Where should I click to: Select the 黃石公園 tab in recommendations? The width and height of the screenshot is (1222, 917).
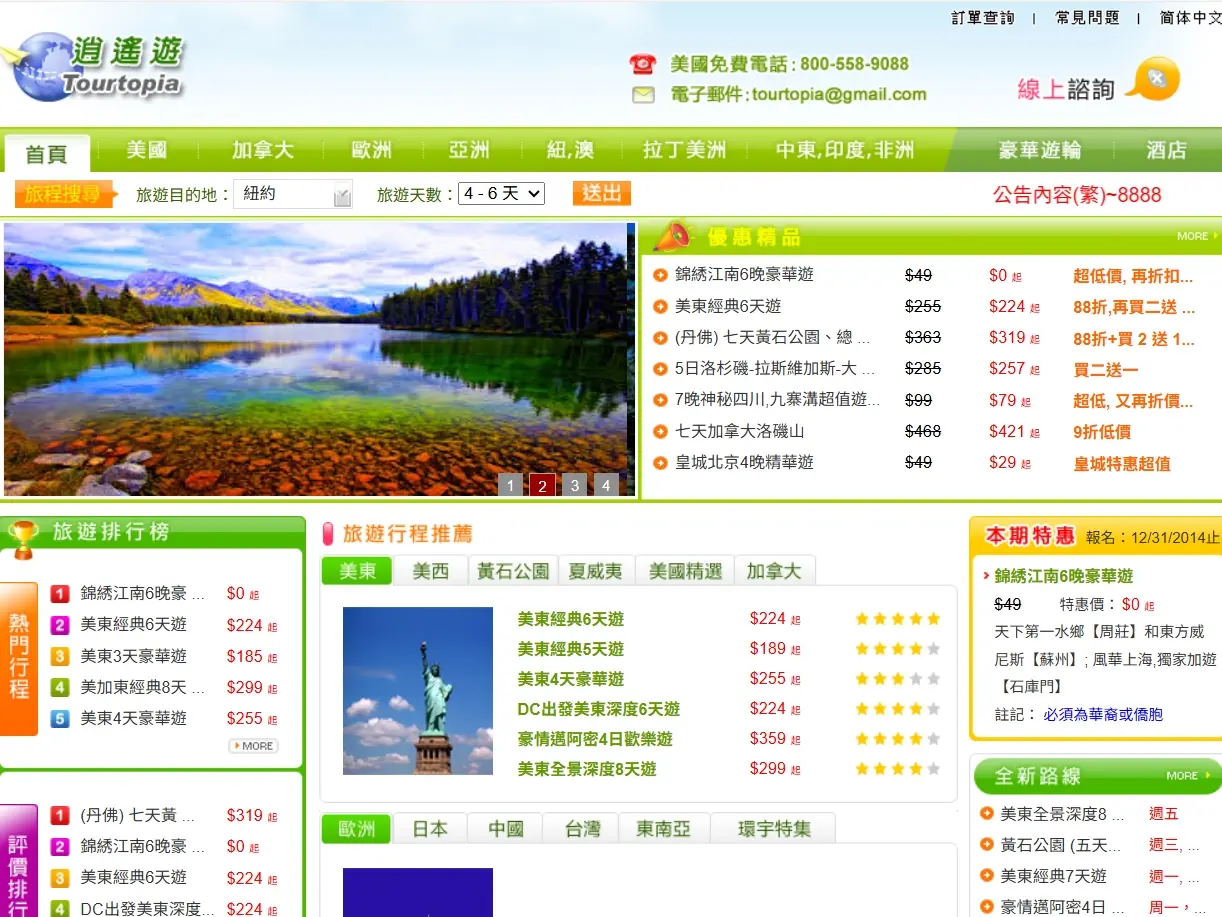click(x=512, y=571)
